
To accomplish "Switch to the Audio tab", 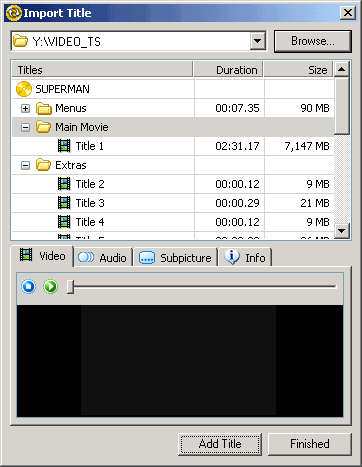I will pyautogui.click(x=103, y=257).
